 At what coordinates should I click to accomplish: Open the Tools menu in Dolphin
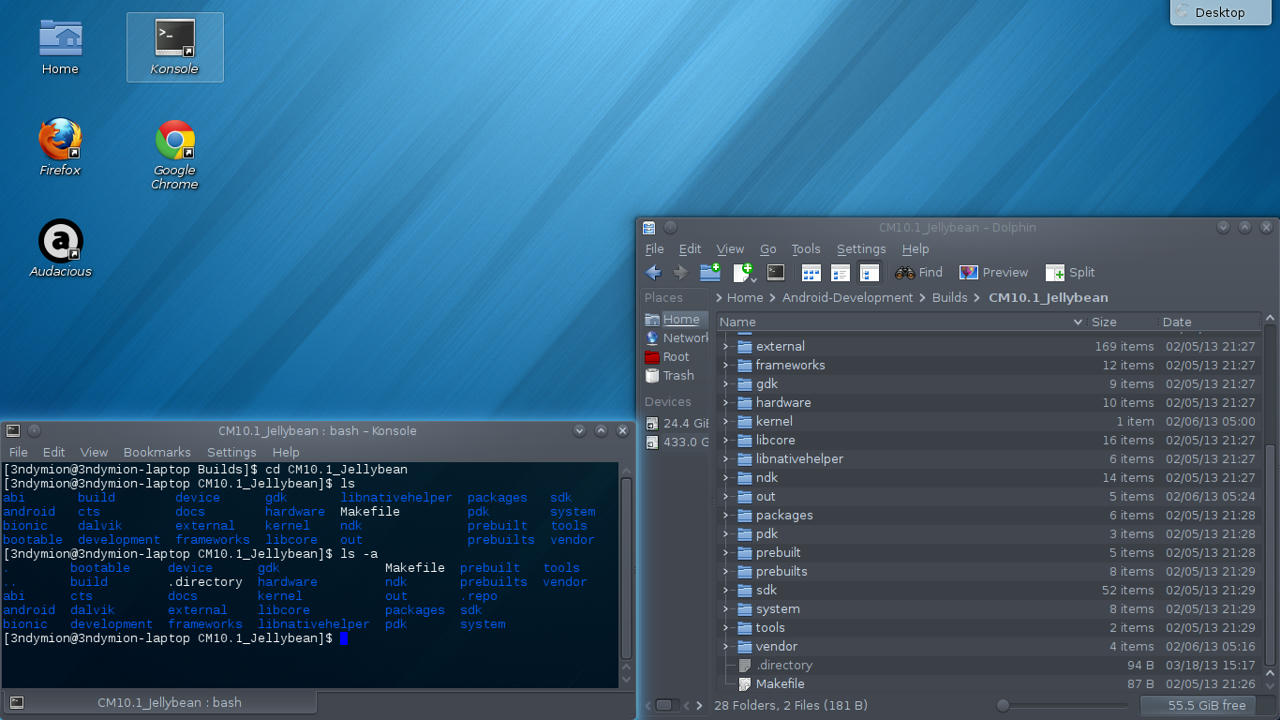(x=806, y=248)
